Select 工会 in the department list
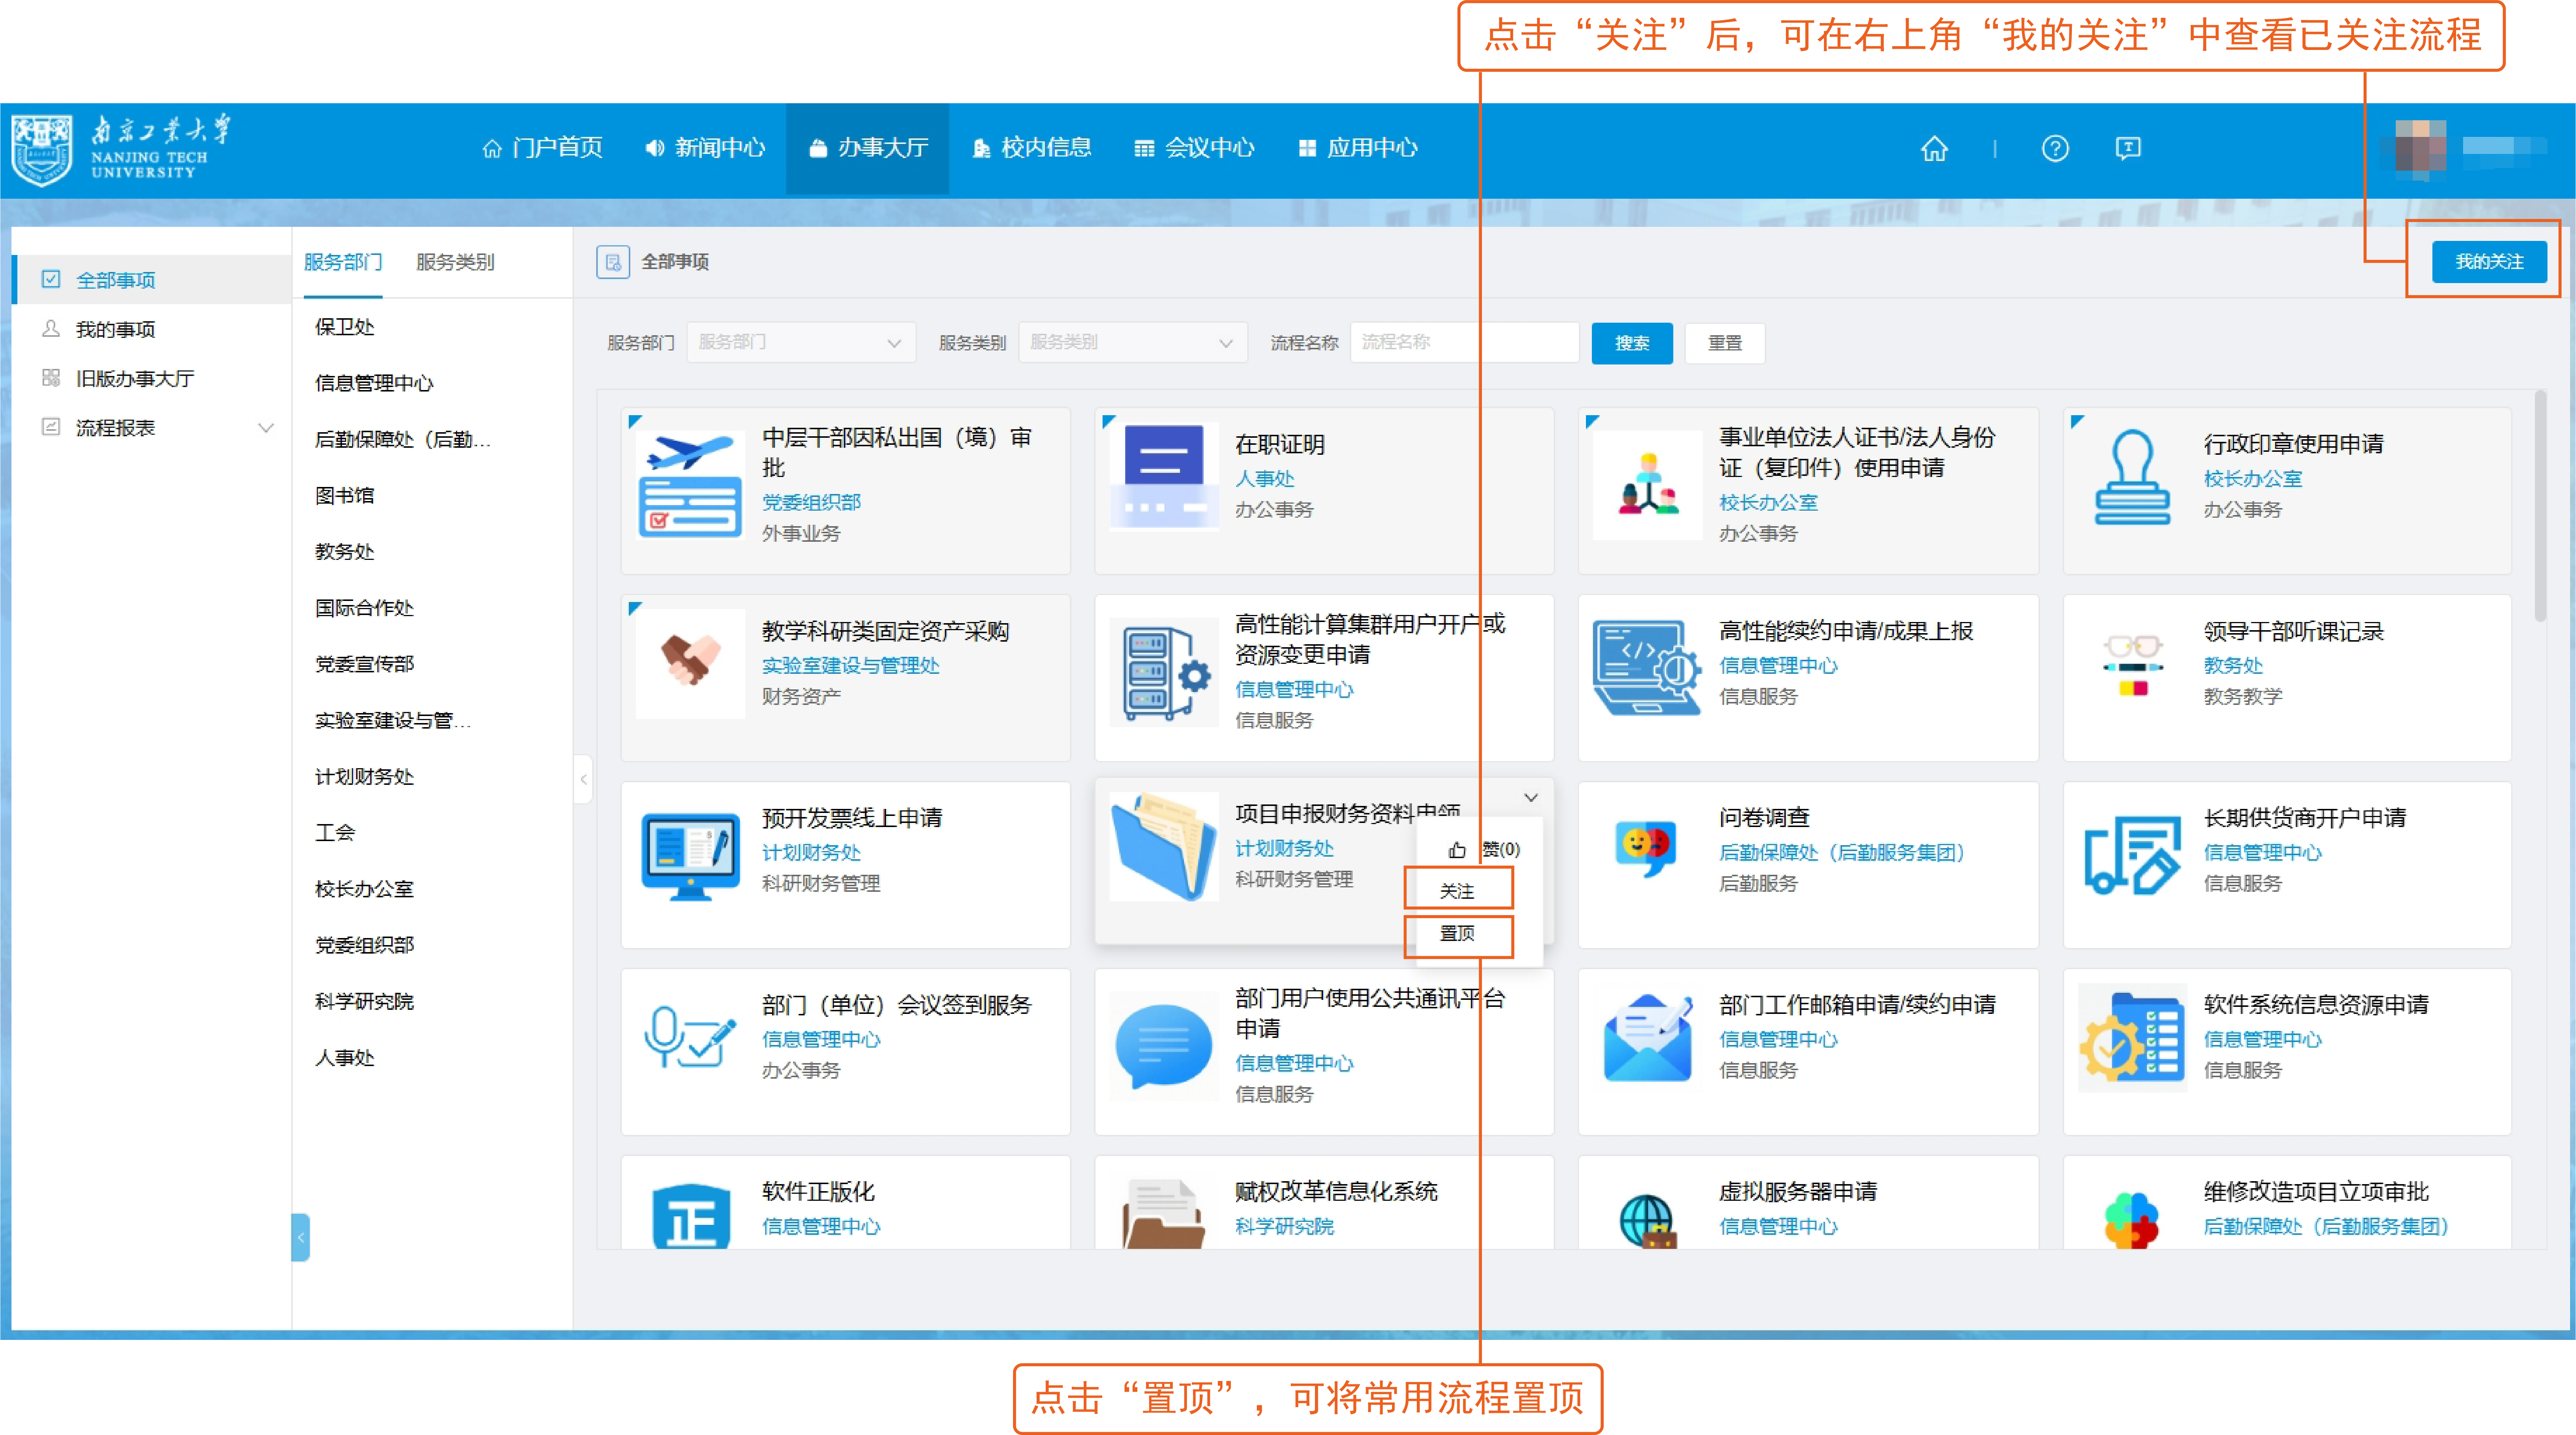2576x1435 pixels. click(335, 833)
